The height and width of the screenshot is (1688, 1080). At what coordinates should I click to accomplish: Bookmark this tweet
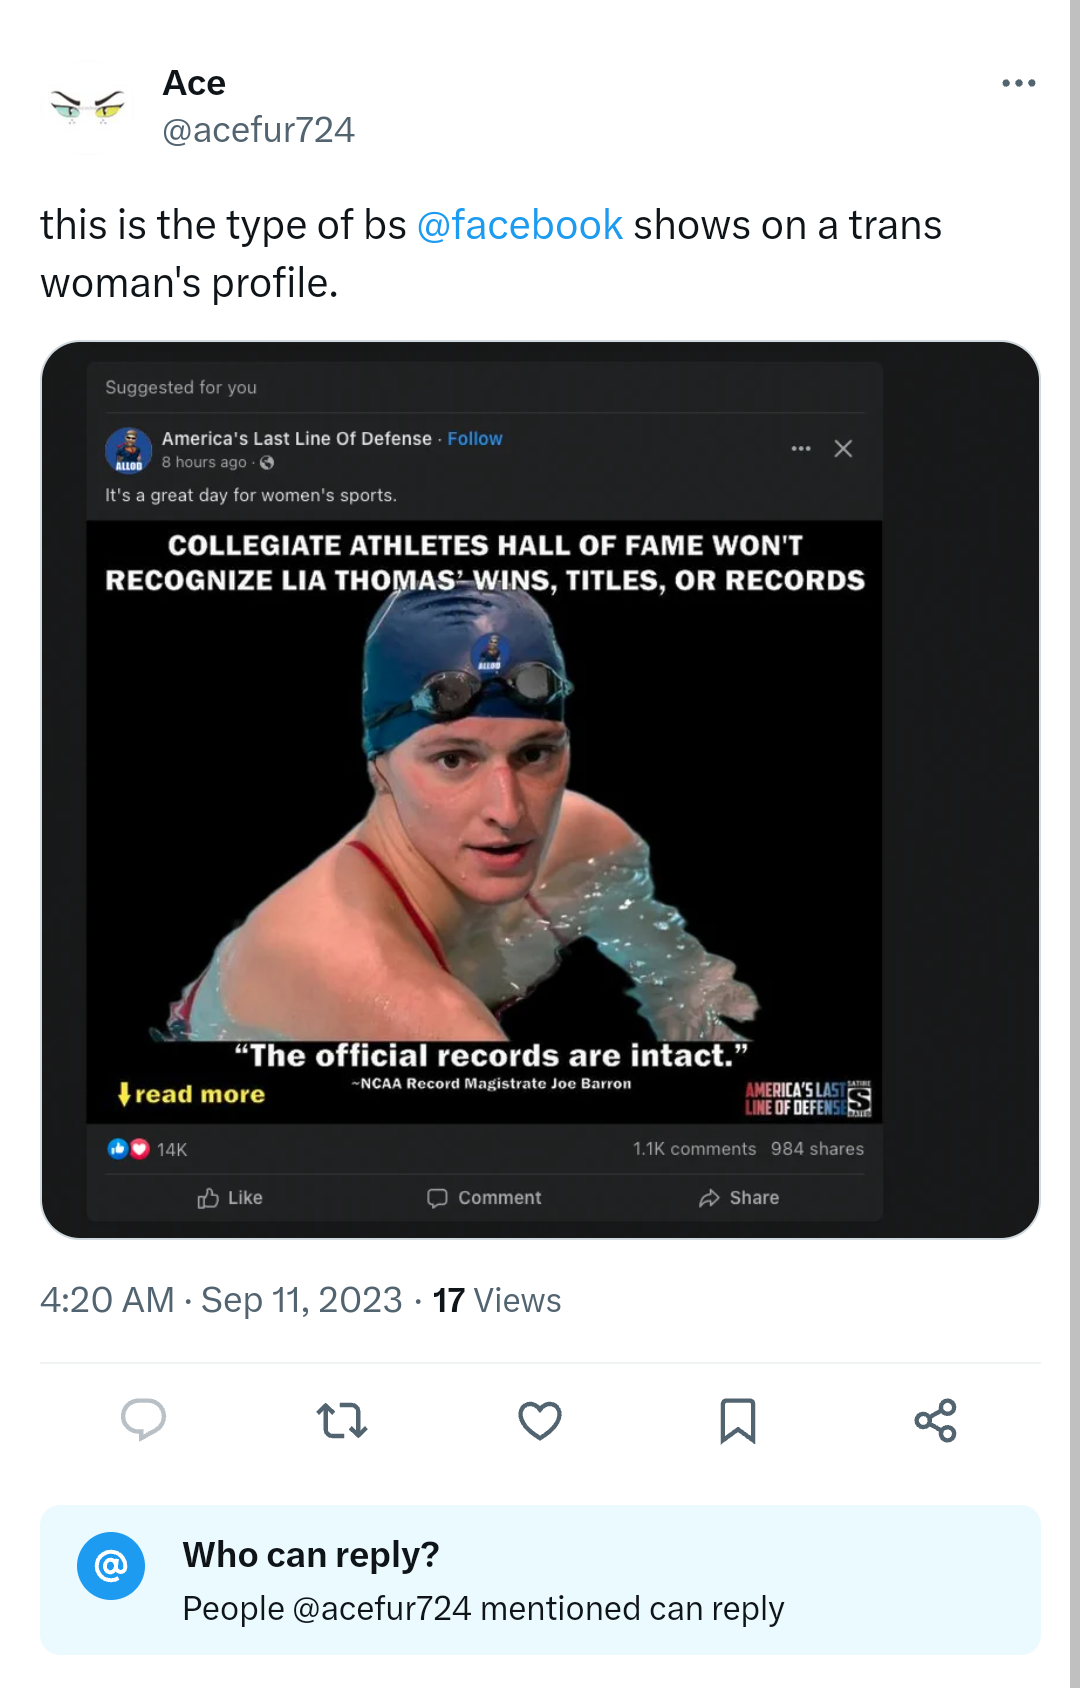tap(738, 1420)
